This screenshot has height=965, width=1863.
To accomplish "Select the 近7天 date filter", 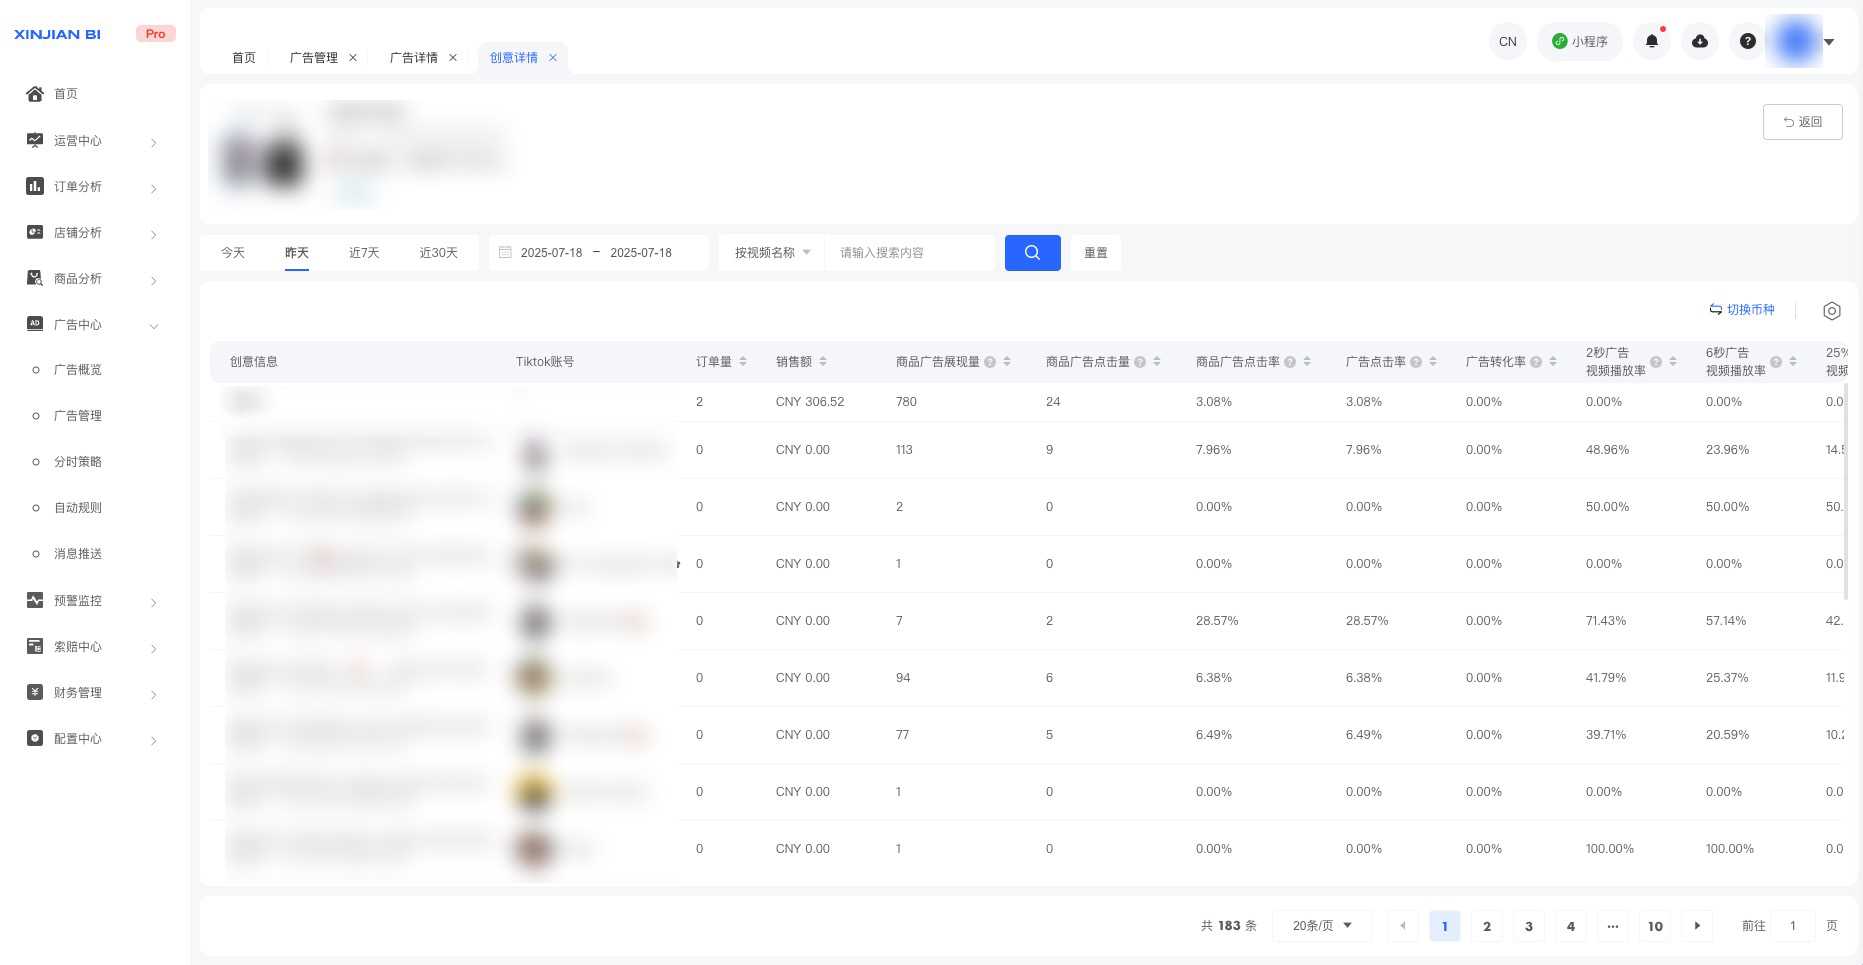I will [364, 252].
